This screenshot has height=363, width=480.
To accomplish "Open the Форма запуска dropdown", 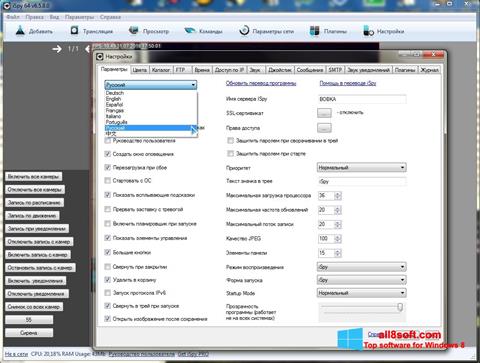I will pyautogui.click(x=362, y=280).
